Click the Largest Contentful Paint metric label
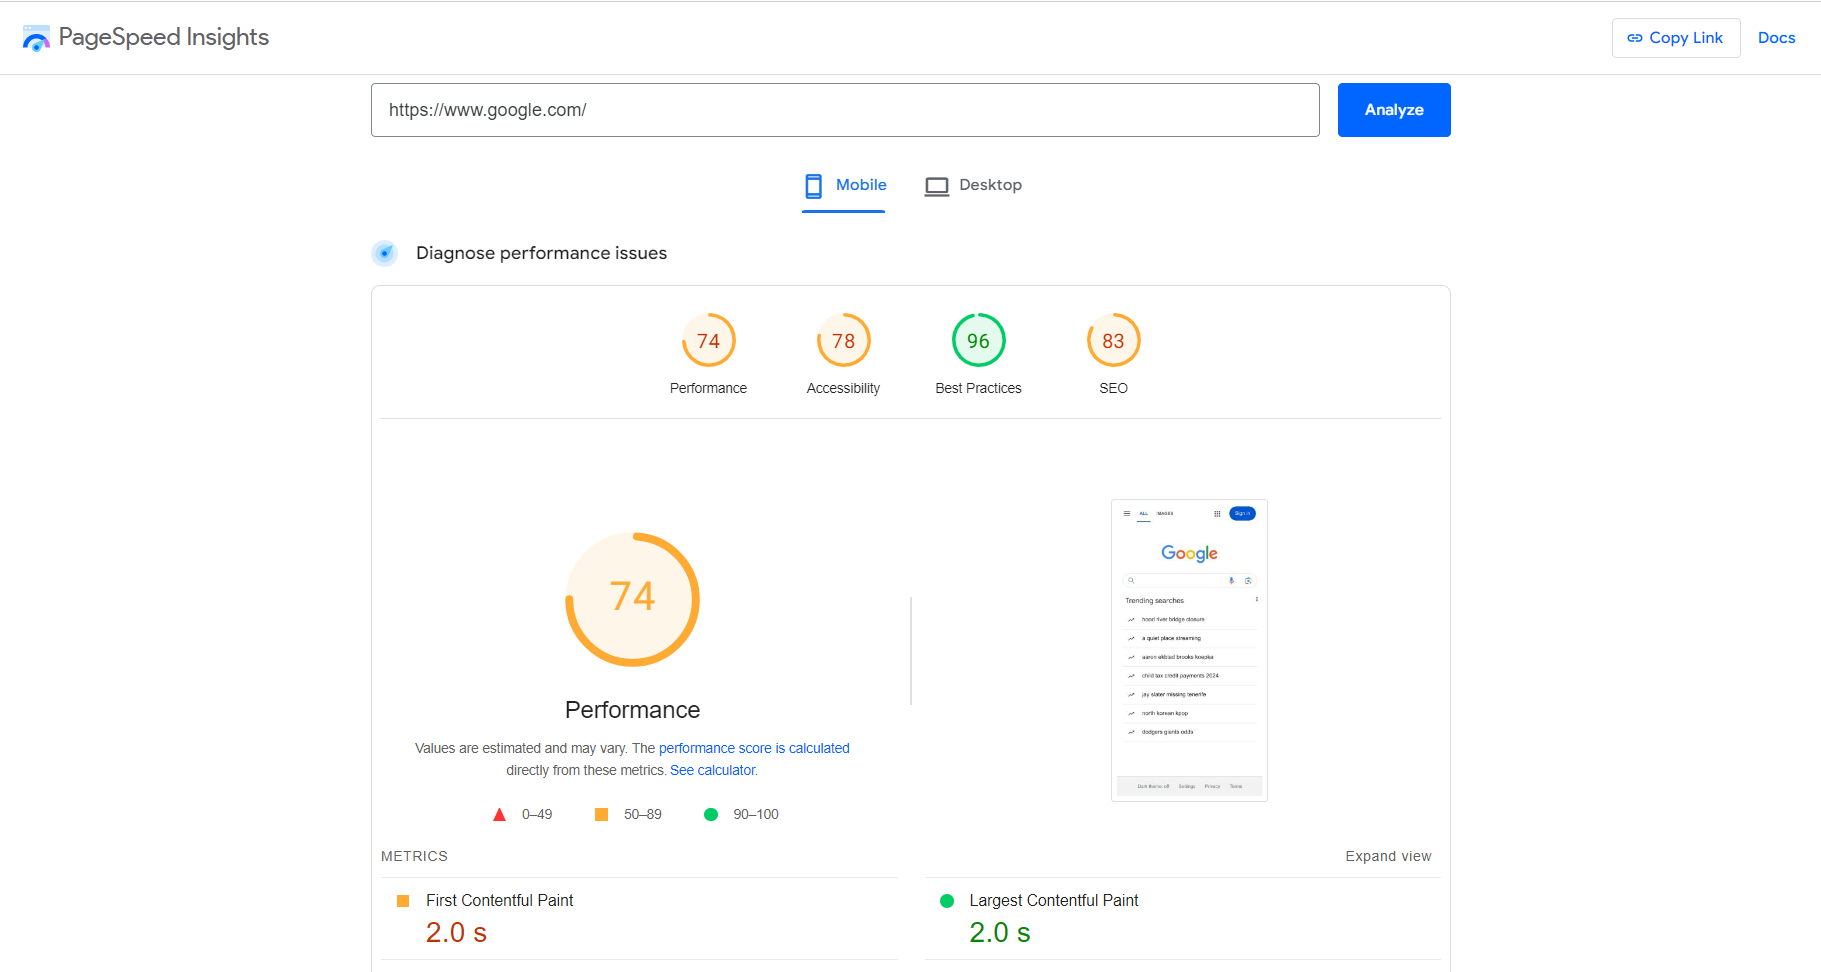 (x=1054, y=900)
